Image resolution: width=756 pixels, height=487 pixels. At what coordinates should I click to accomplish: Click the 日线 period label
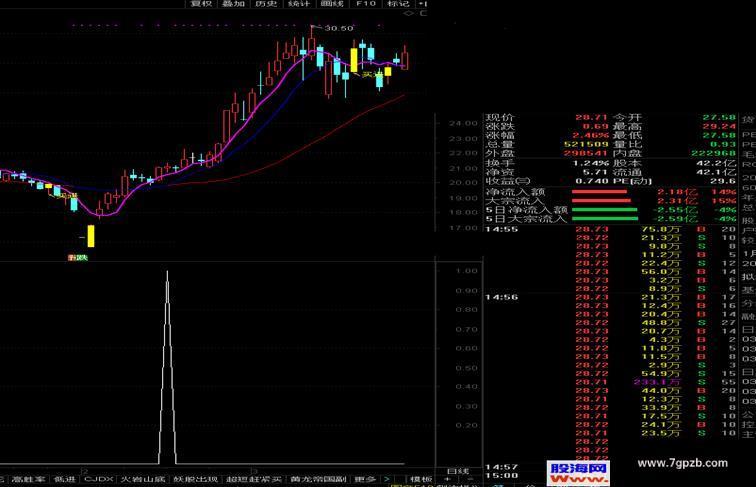click(458, 471)
